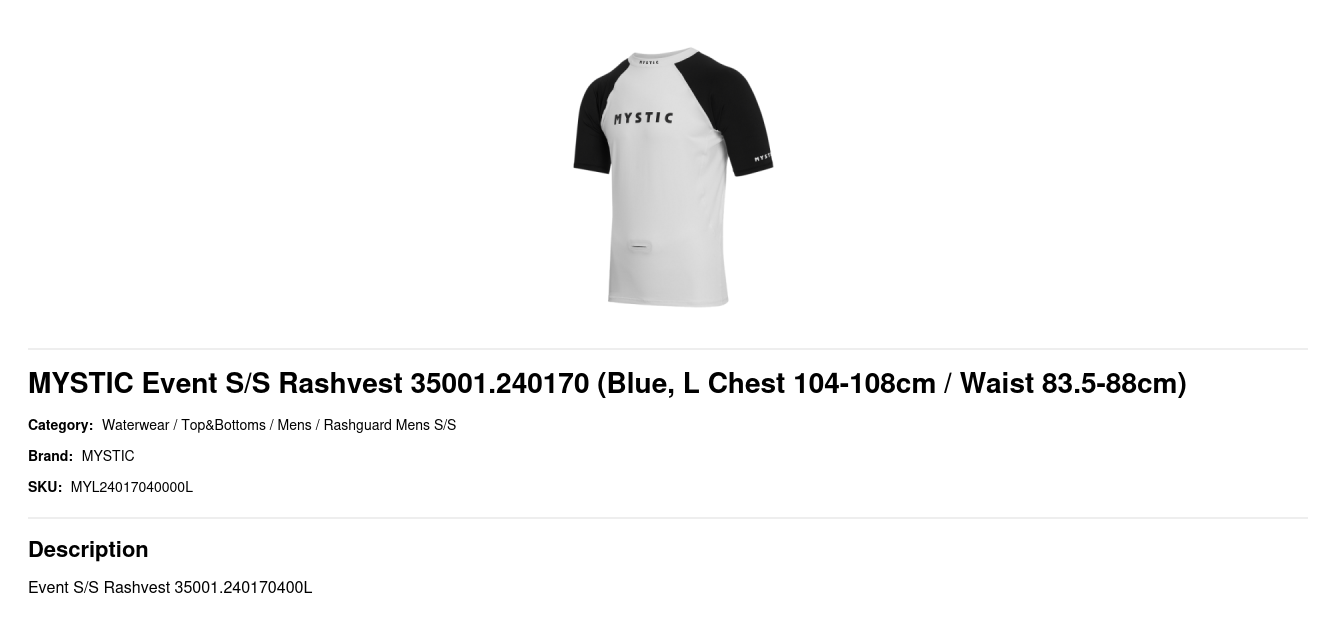Select the SKU code MYL24017040000L

pos(132,487)
